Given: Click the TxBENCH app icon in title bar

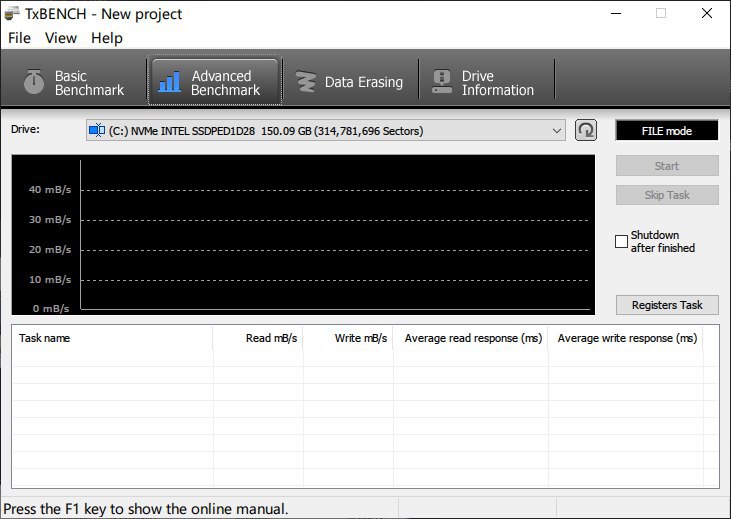Looking at the screenshot, I should coord(13,14).
